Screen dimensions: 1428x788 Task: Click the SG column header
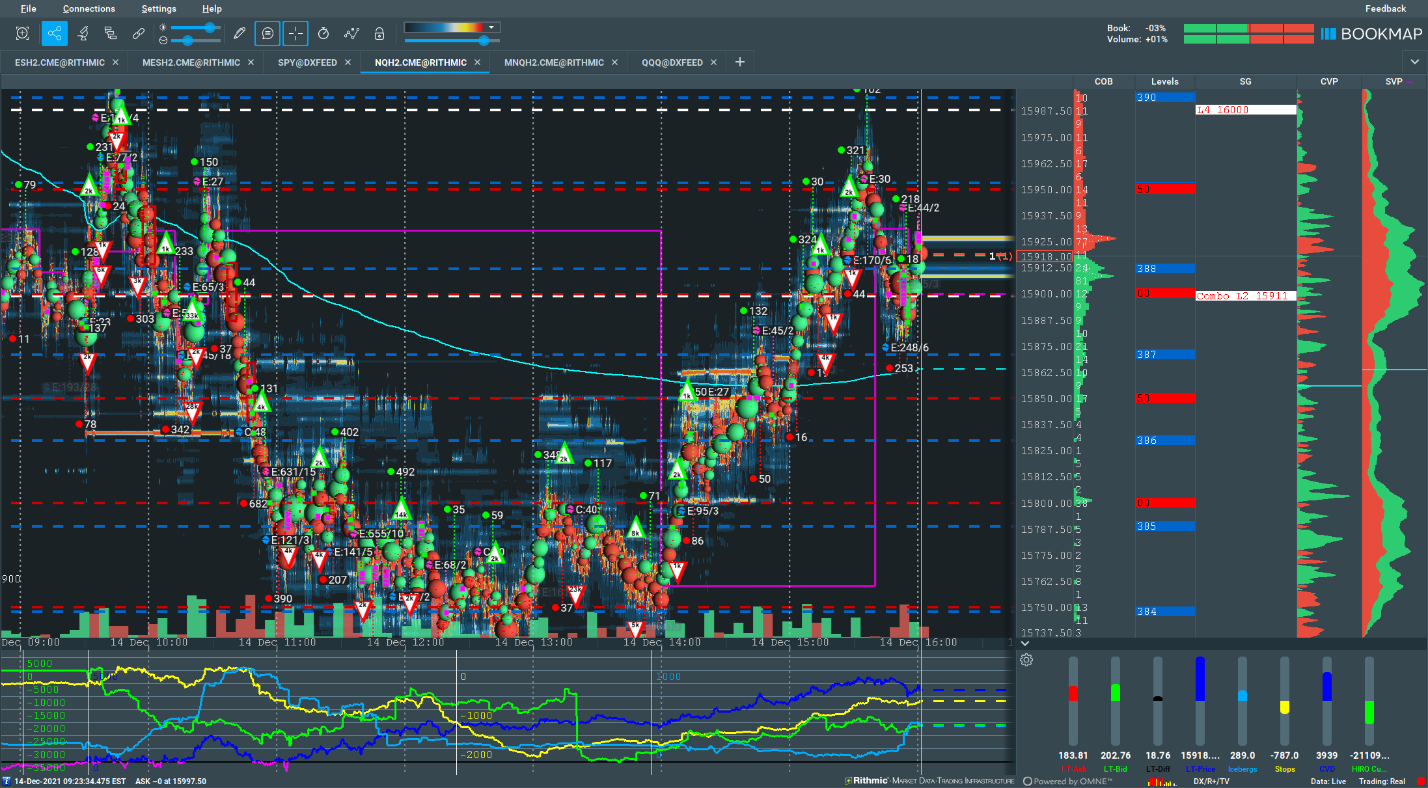pyautogui.click(x=1245, y=82)
